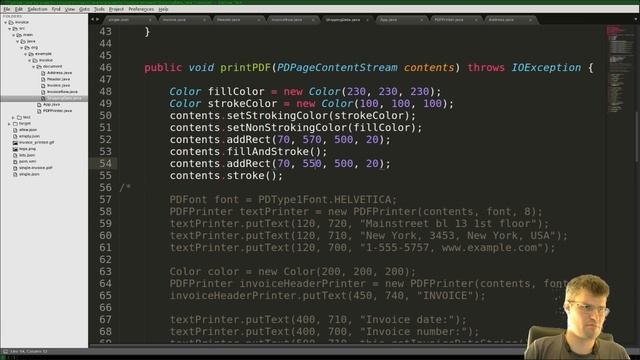
Task: Open the Project menu
Action: pos(116,9)
